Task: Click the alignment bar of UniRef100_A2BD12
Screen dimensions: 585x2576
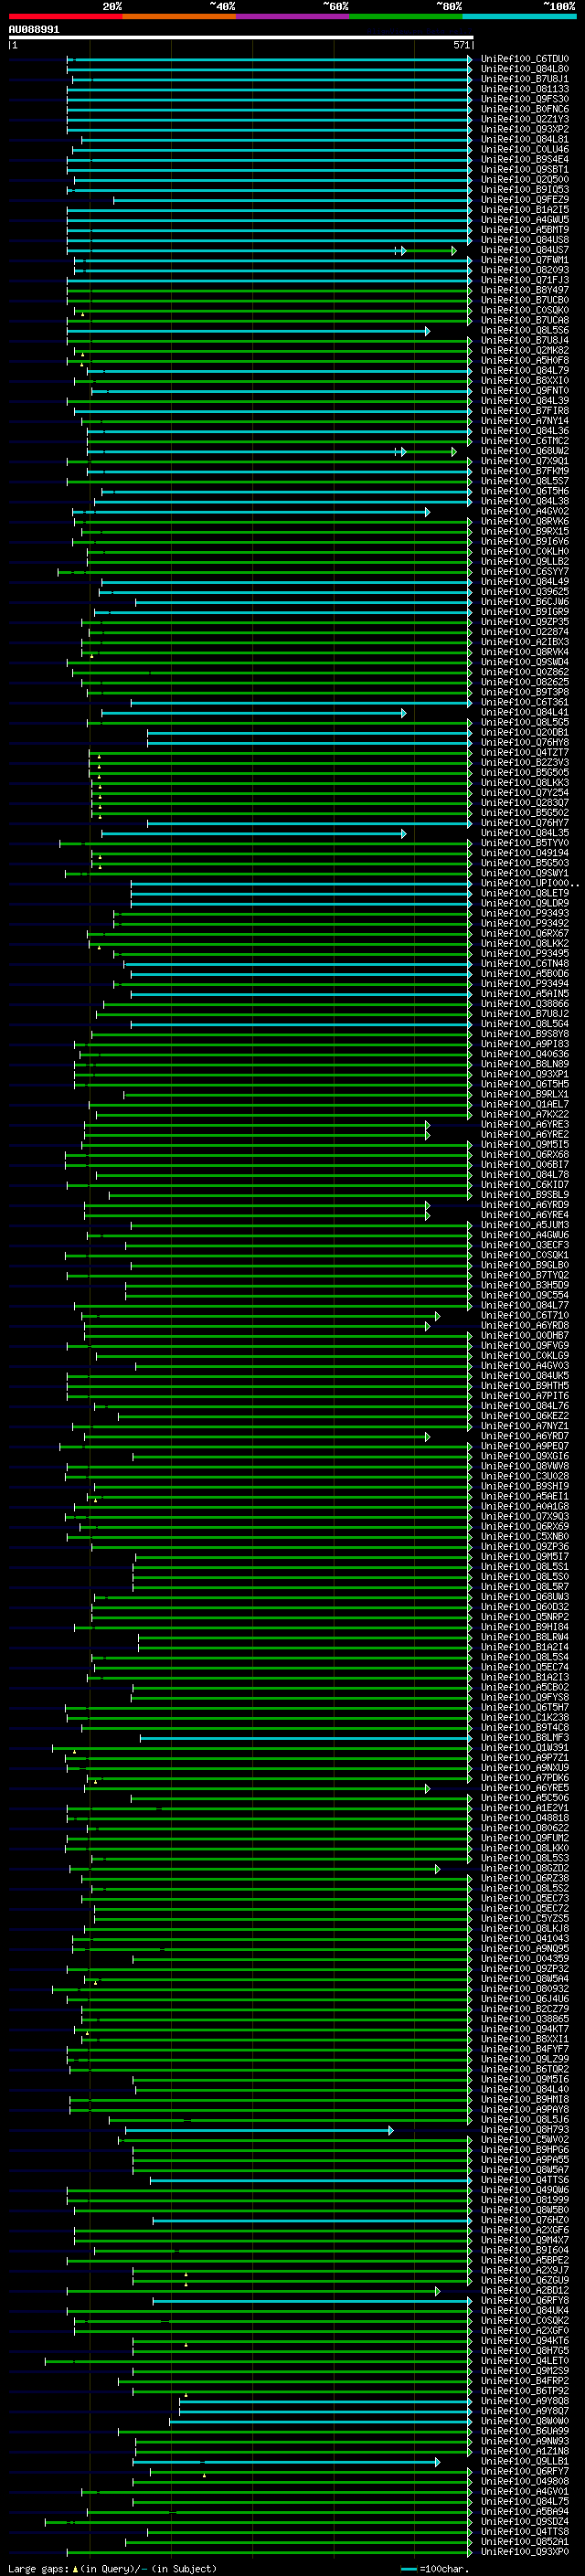Action: pos(253,2290)
